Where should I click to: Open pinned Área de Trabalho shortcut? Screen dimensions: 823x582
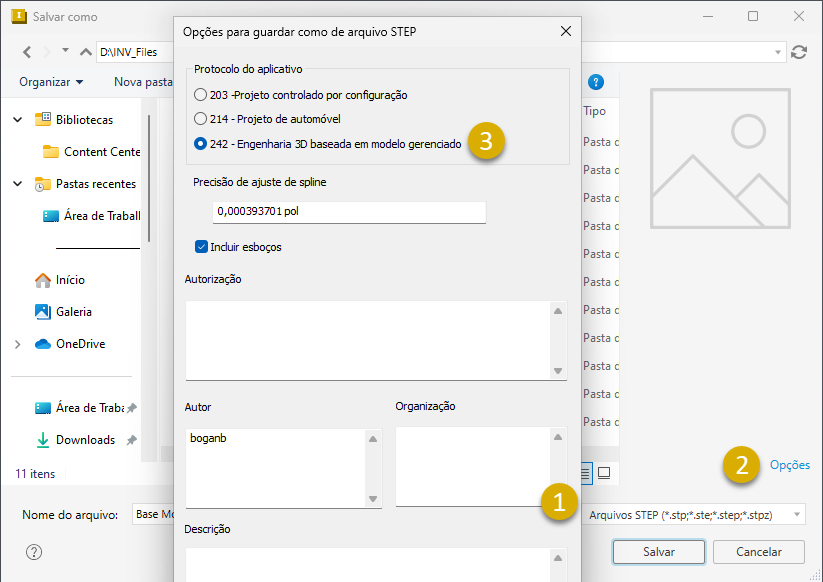tap(79, 408)
